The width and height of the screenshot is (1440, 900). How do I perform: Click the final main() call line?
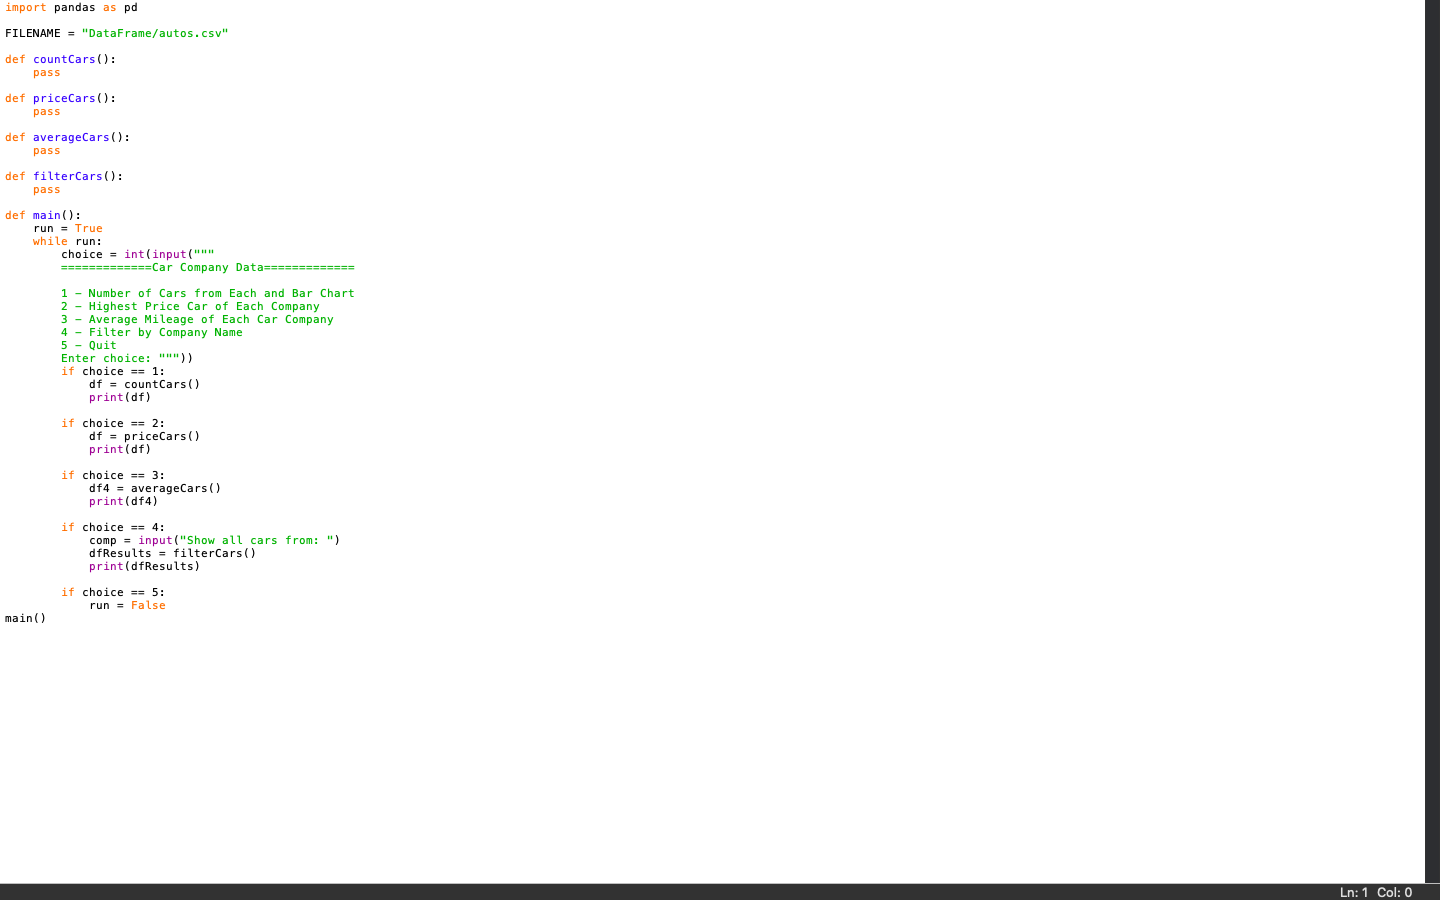coord(24,618)
